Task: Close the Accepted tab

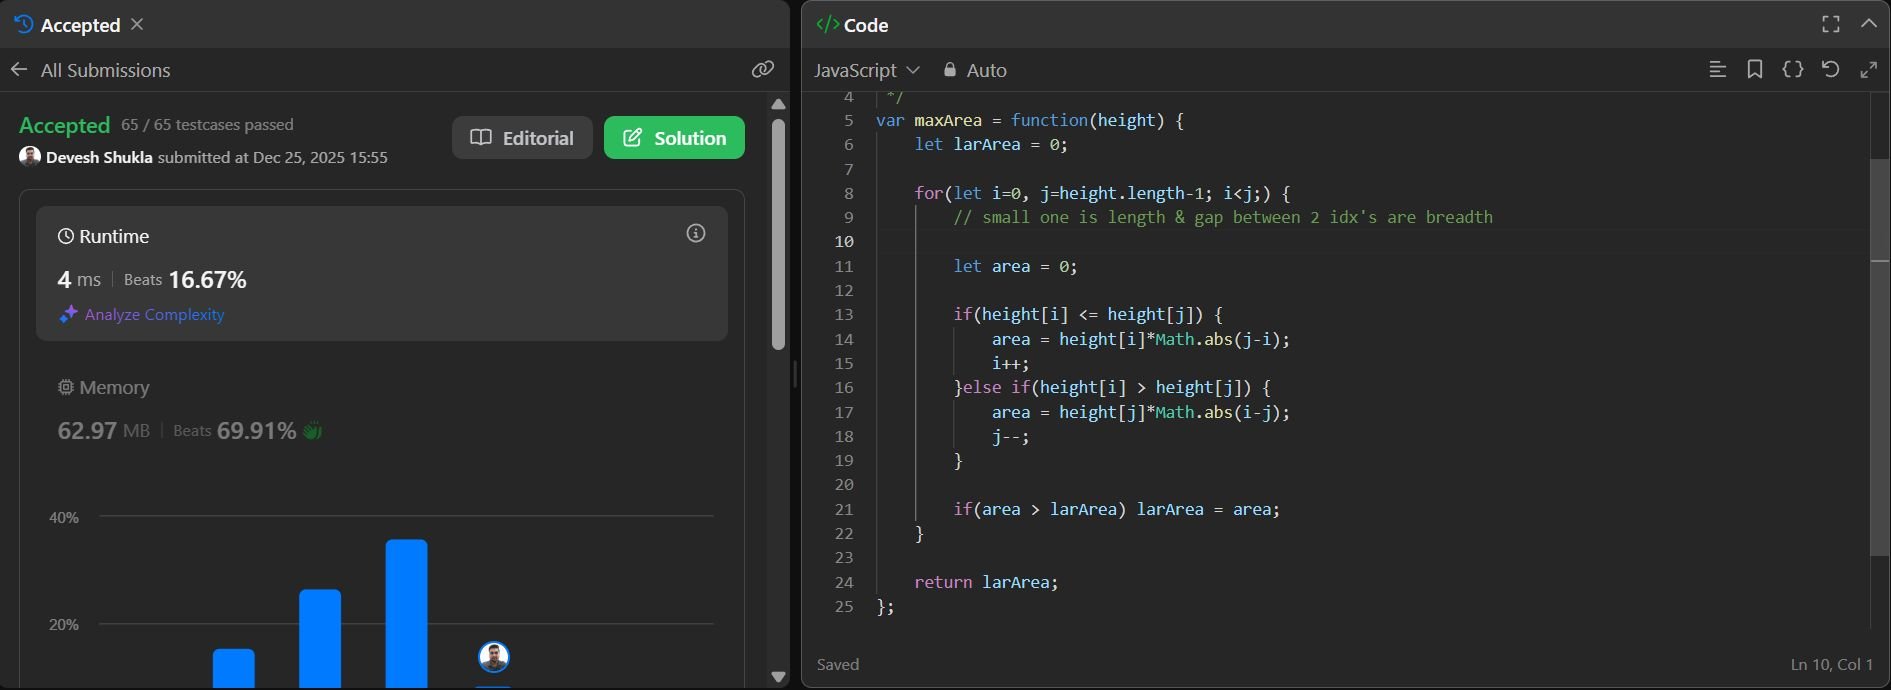Action: coord(137,25)
